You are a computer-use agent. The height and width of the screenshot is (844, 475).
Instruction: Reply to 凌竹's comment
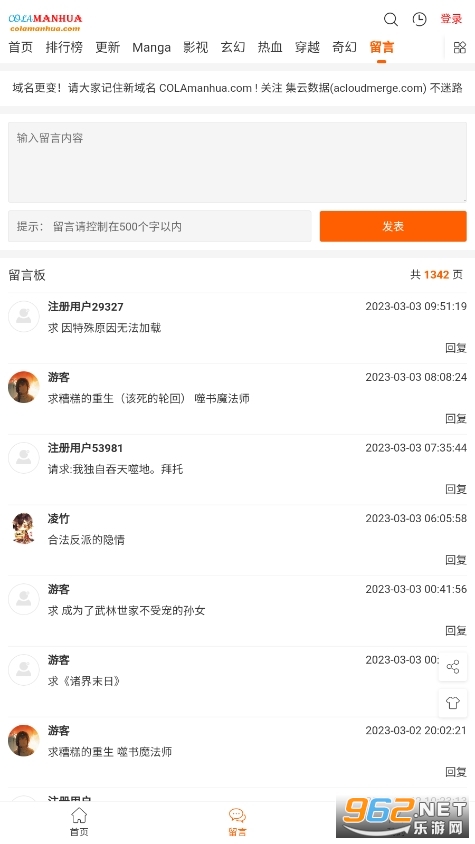coord(456,560)
